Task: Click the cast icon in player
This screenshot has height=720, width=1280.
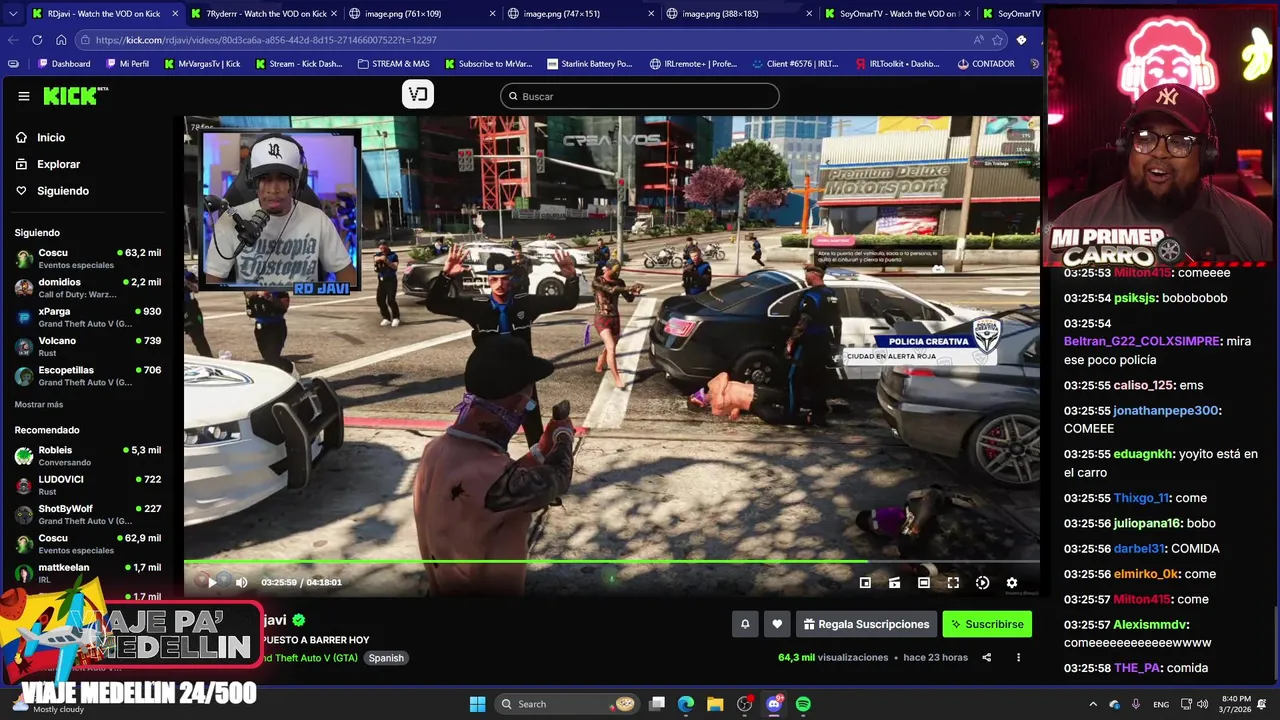Action: click(894, 582)
